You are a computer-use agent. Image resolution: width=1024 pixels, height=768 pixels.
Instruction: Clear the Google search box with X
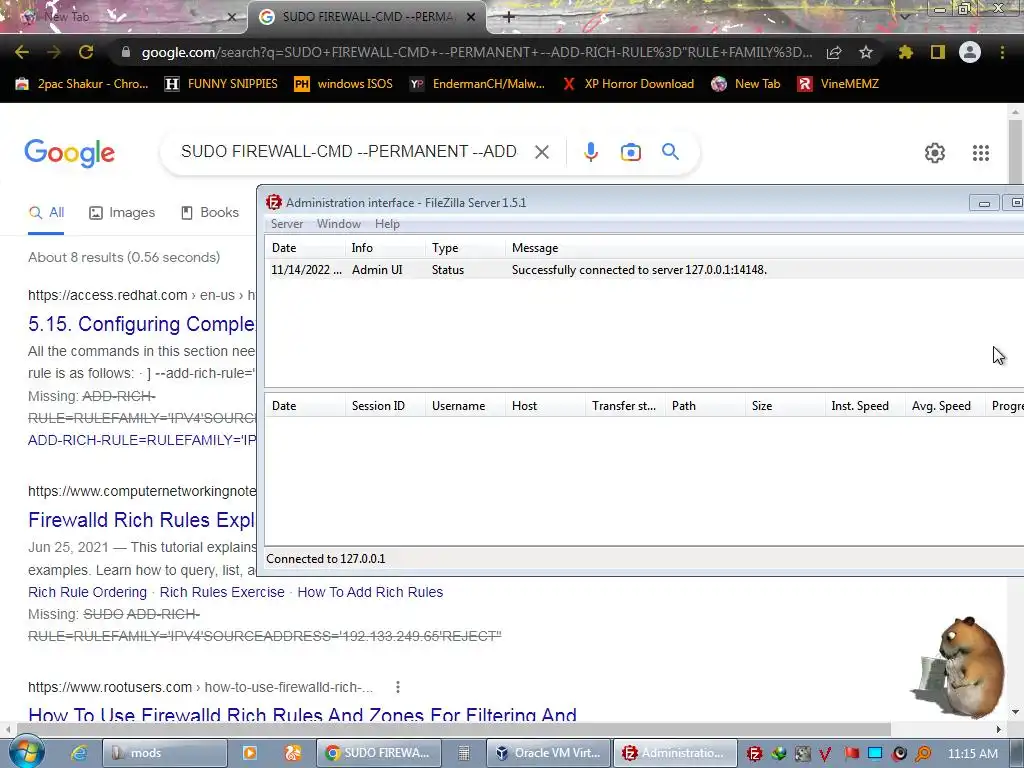pyautogui.click(x=542, y=152)
